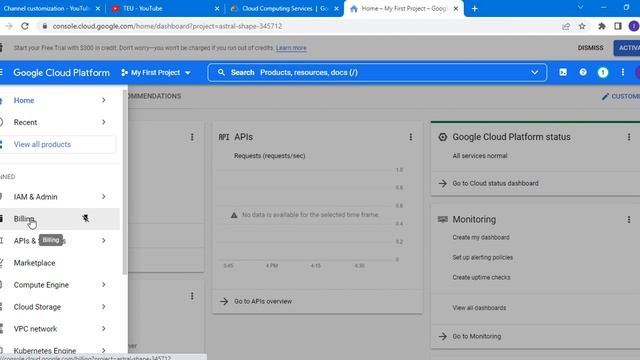Open the lower left card three-dot menu
640x360 pixels.
coord(192,296)
